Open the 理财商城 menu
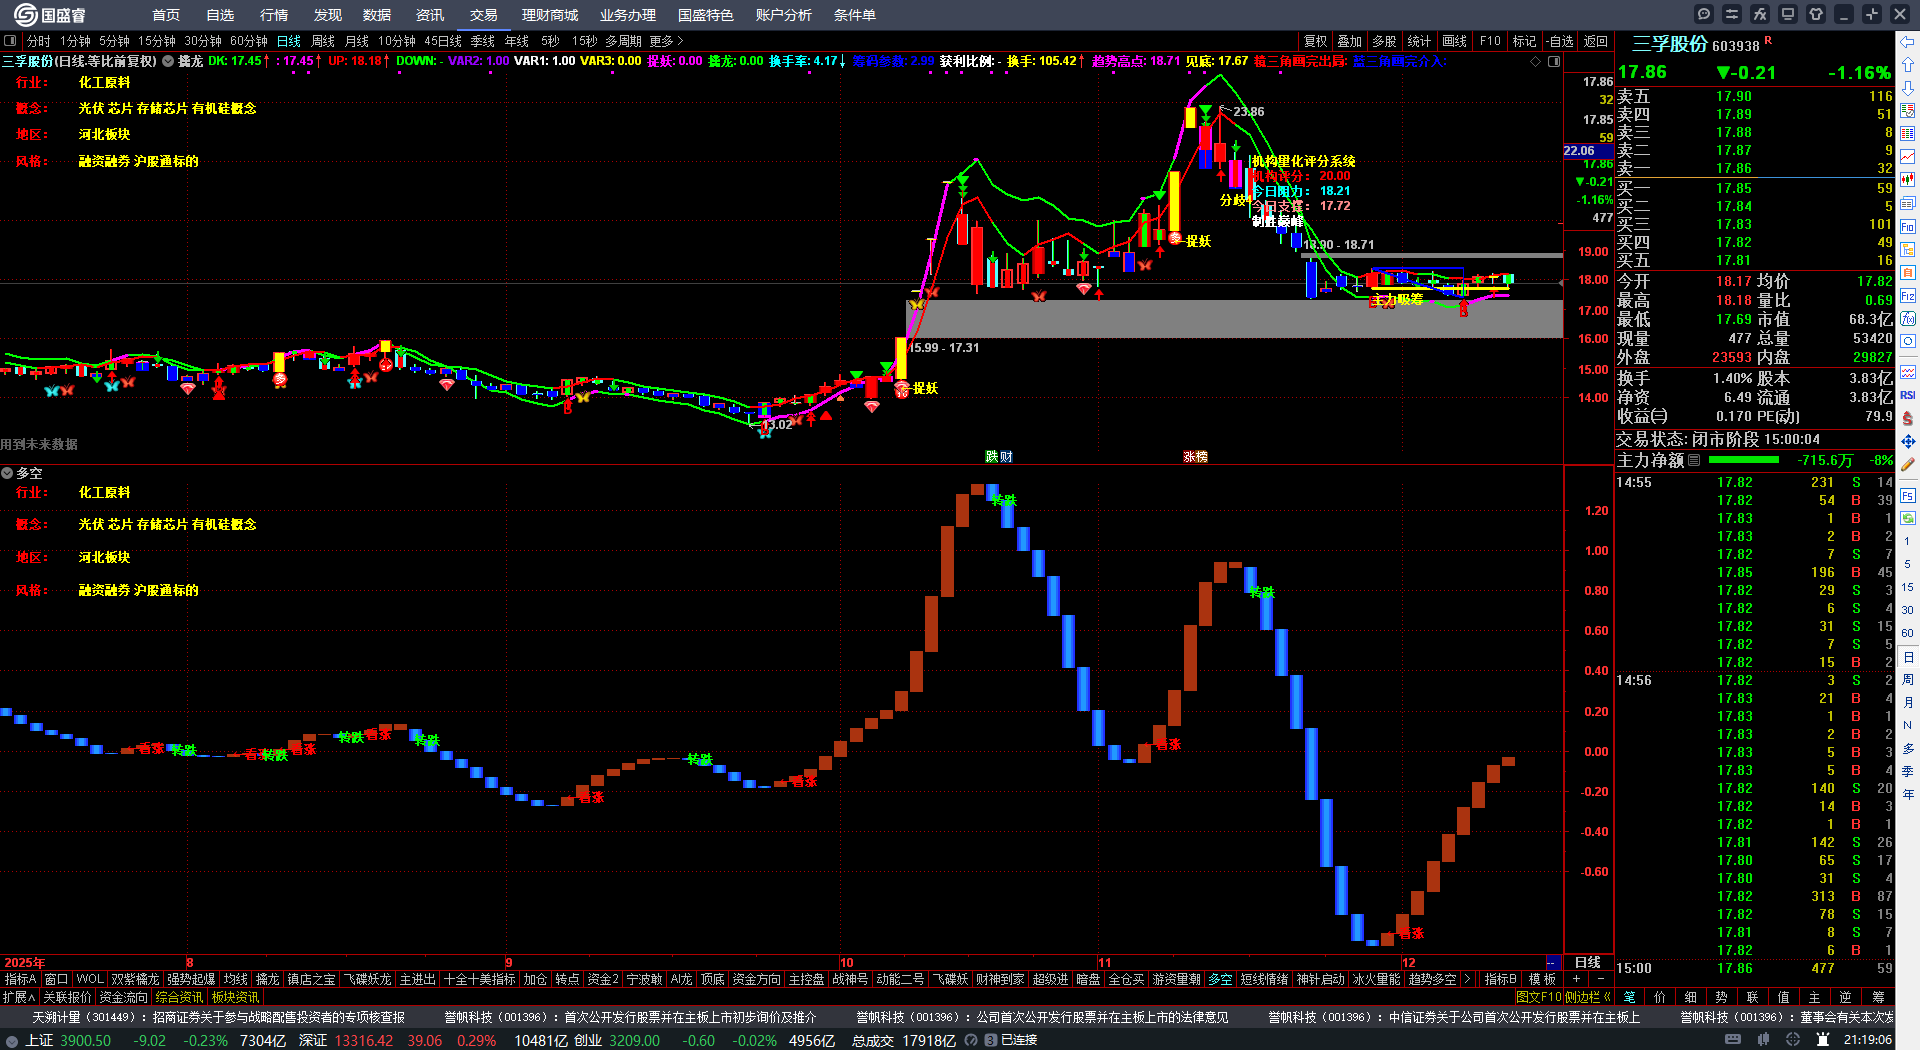Viewport: 1920px width, 1050px height. pyautogui.click(x=550, y=15)
